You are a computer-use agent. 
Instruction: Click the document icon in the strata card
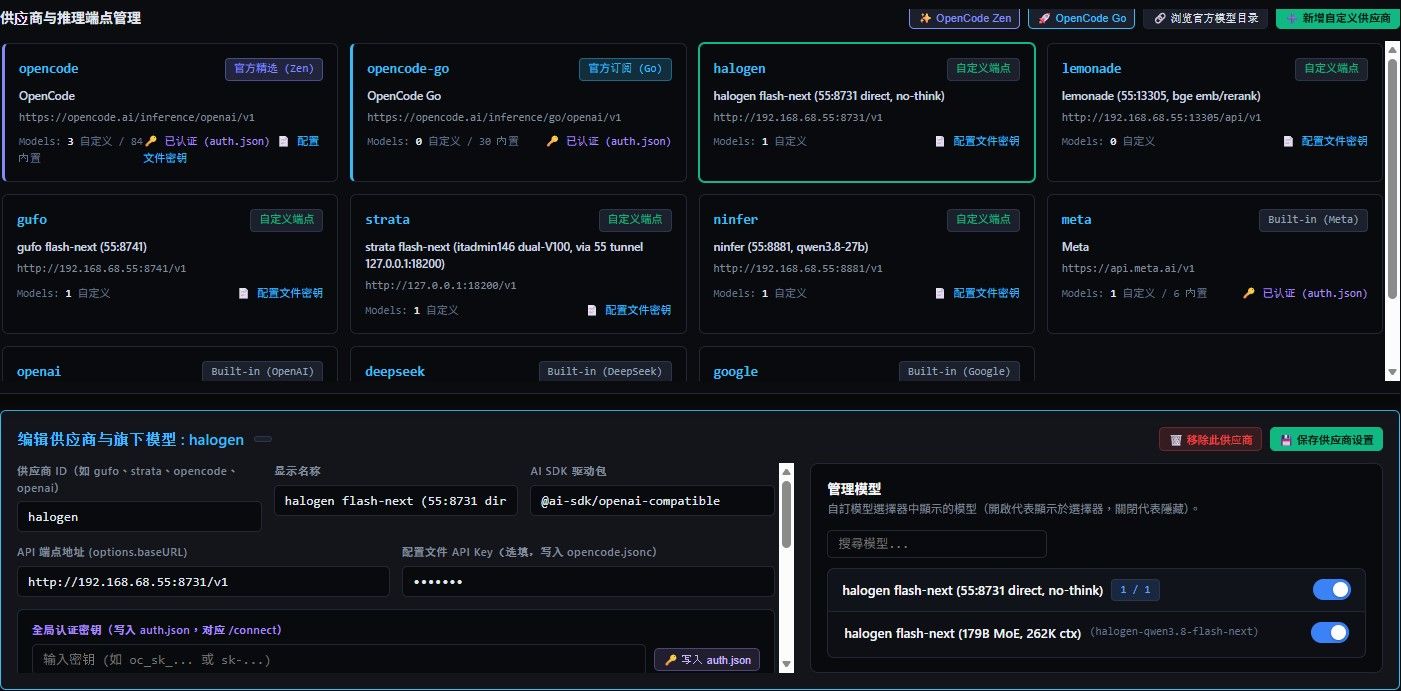tap(592, 310)
